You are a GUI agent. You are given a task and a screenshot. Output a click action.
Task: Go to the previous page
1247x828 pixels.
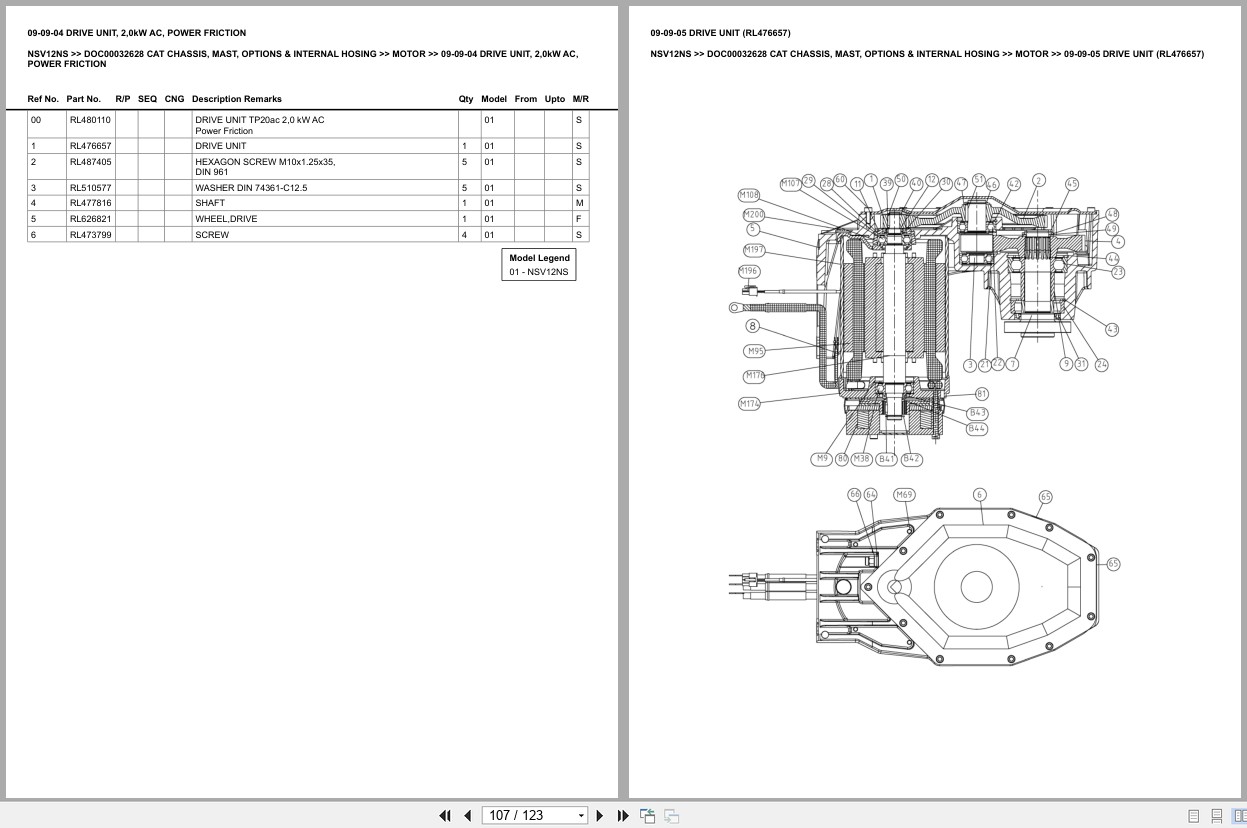point(467,816)
